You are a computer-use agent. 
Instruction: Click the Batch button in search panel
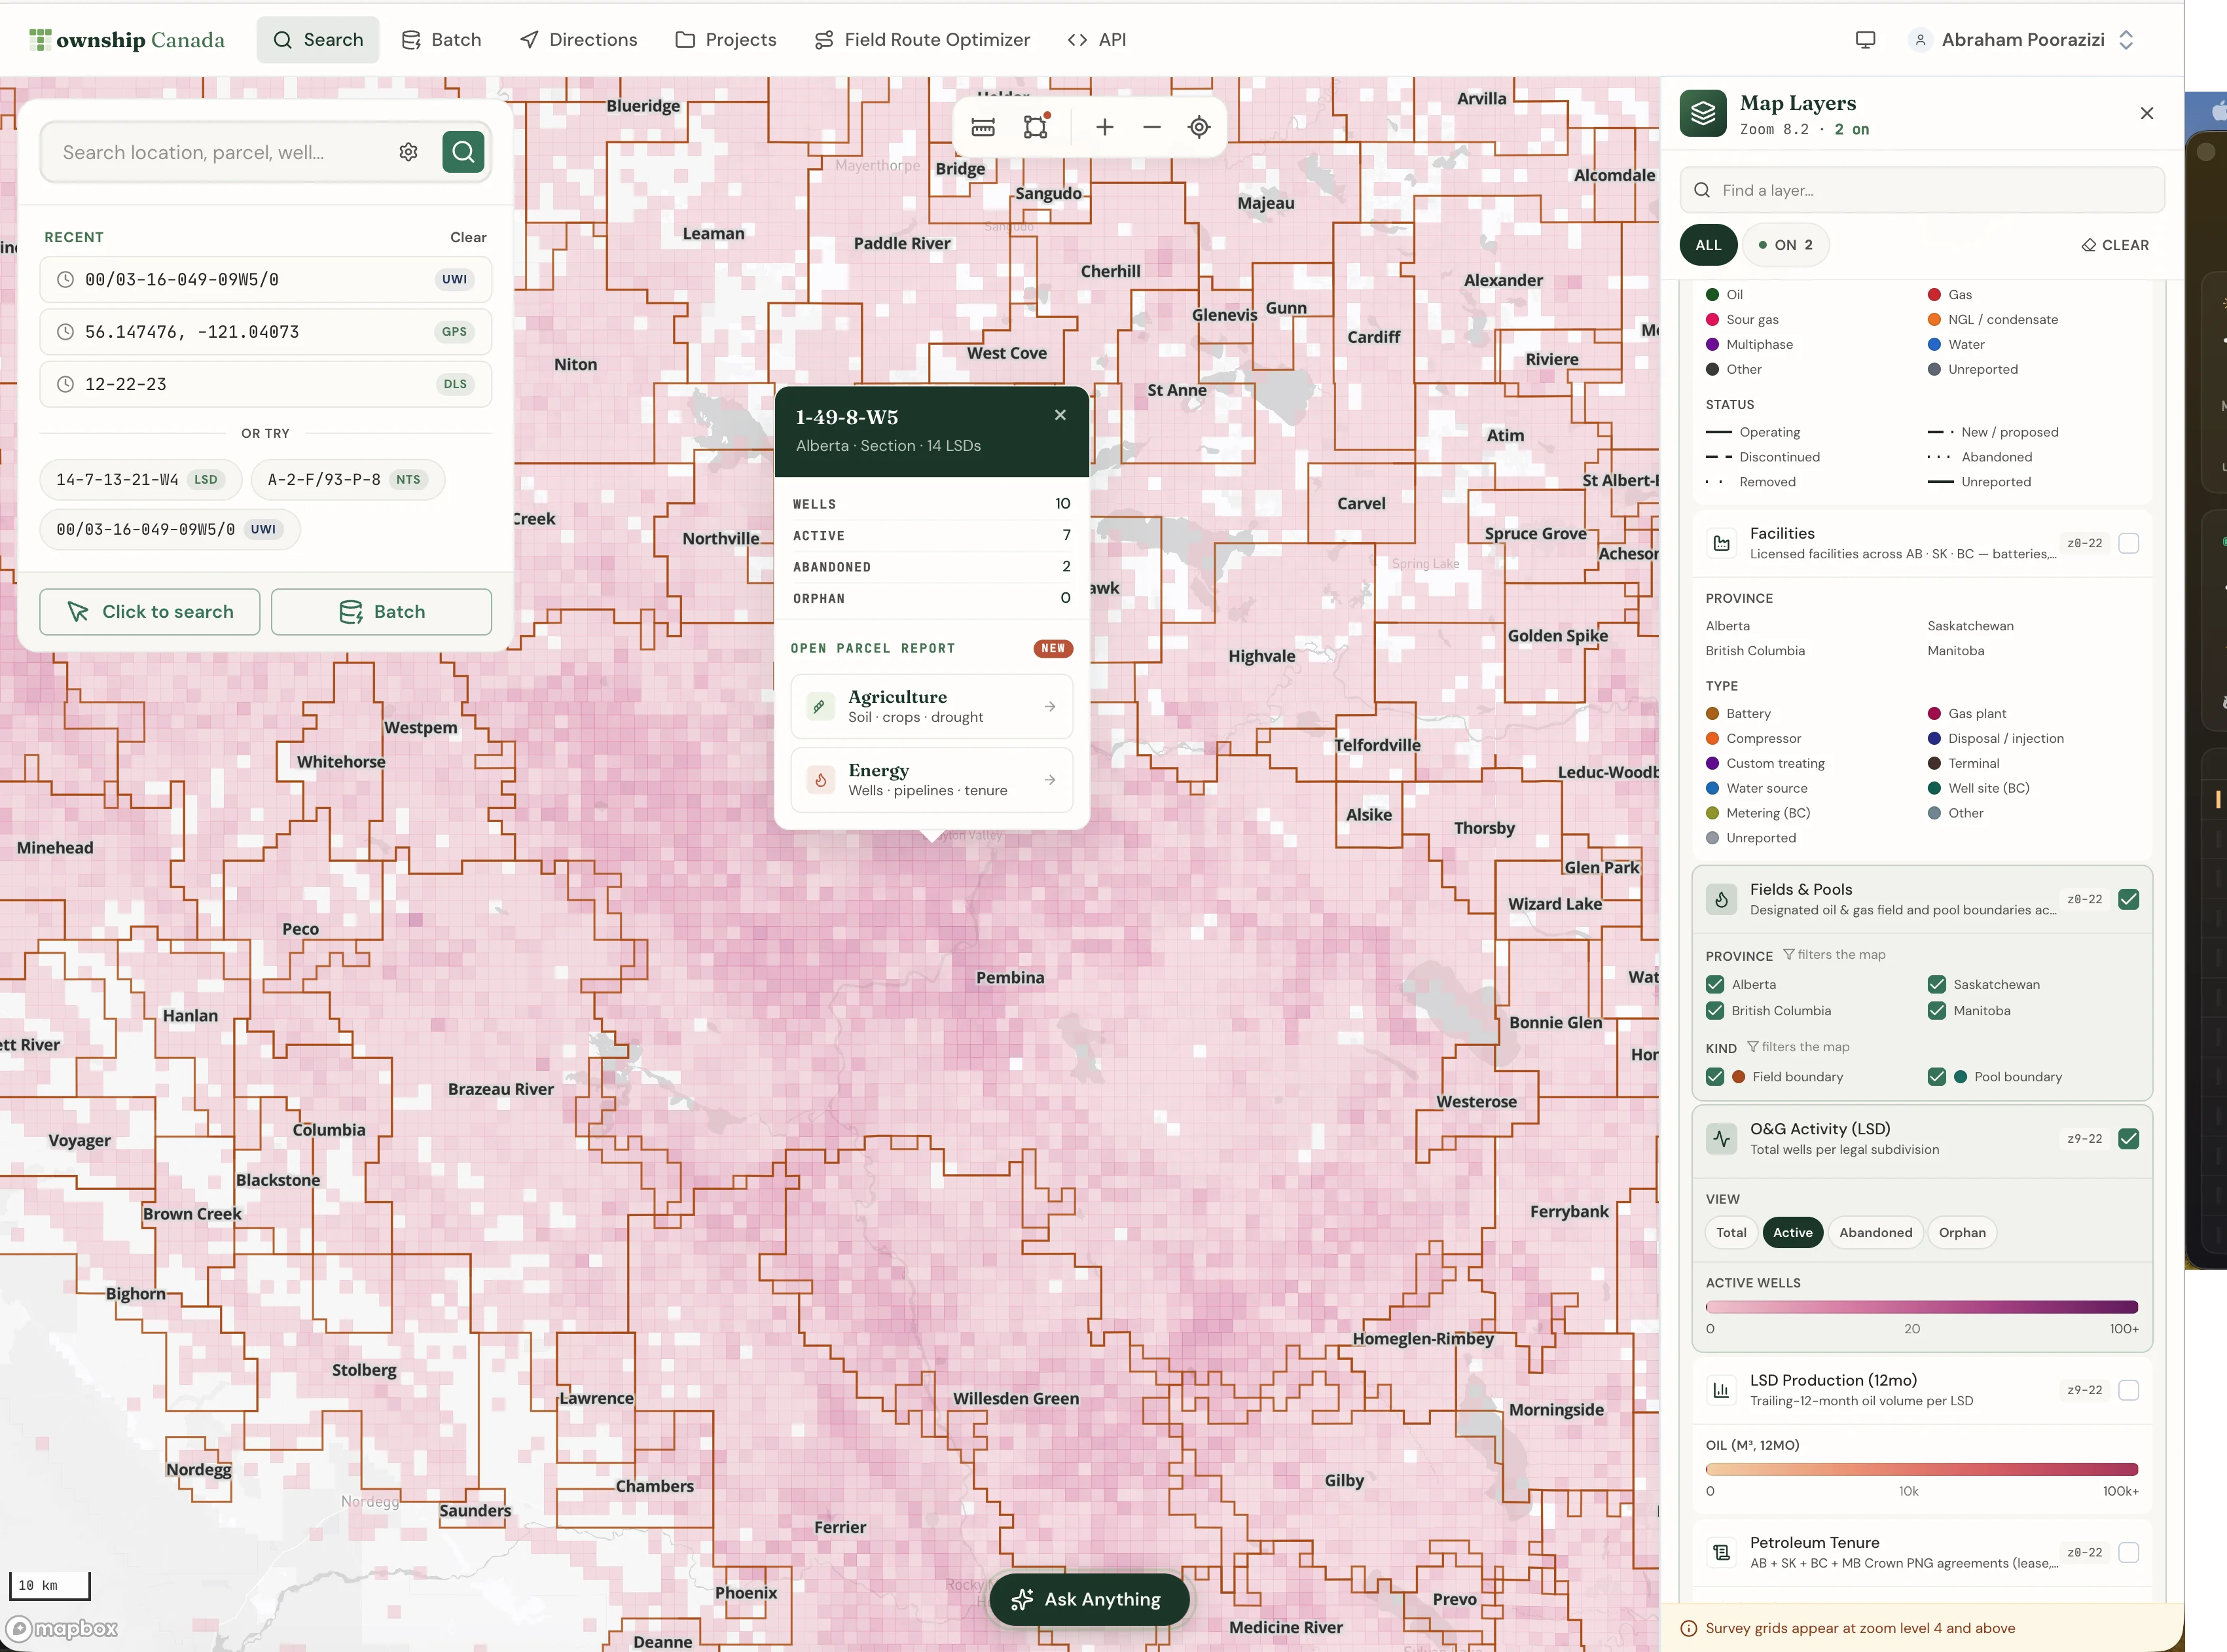381,612
